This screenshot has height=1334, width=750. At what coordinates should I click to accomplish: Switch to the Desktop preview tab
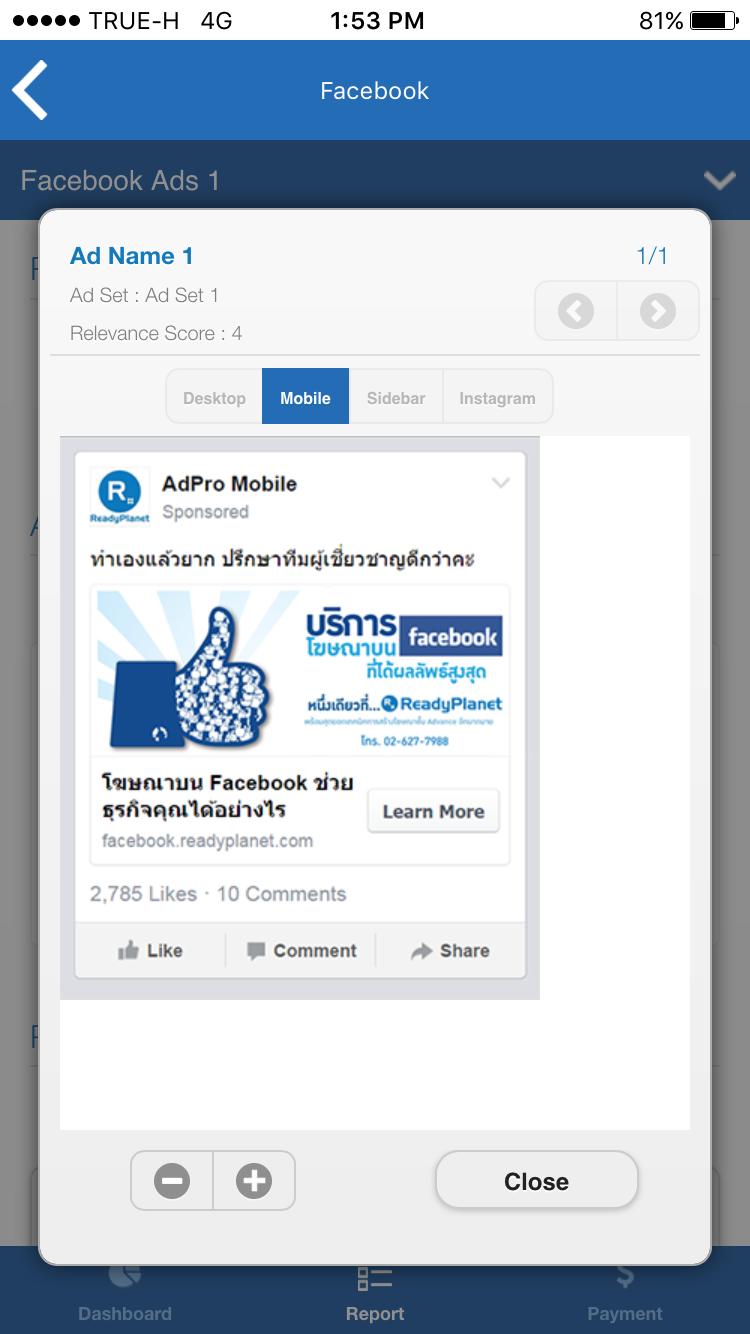[x=214, y=397]
